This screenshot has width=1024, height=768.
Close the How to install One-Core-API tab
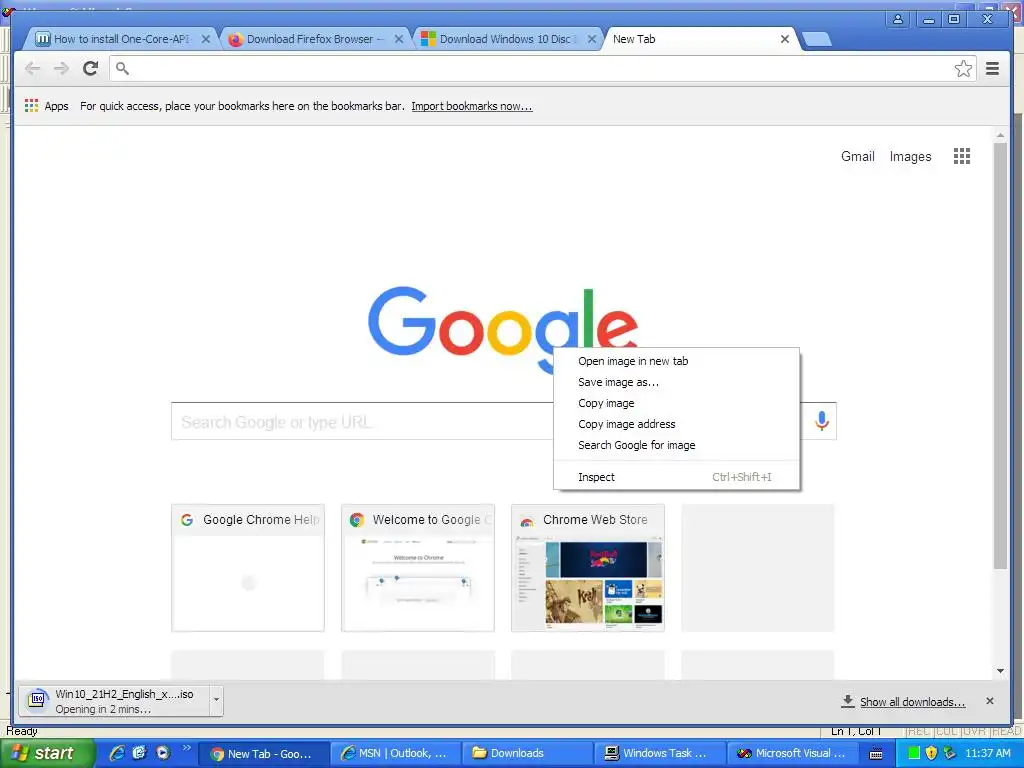(206, 39)
